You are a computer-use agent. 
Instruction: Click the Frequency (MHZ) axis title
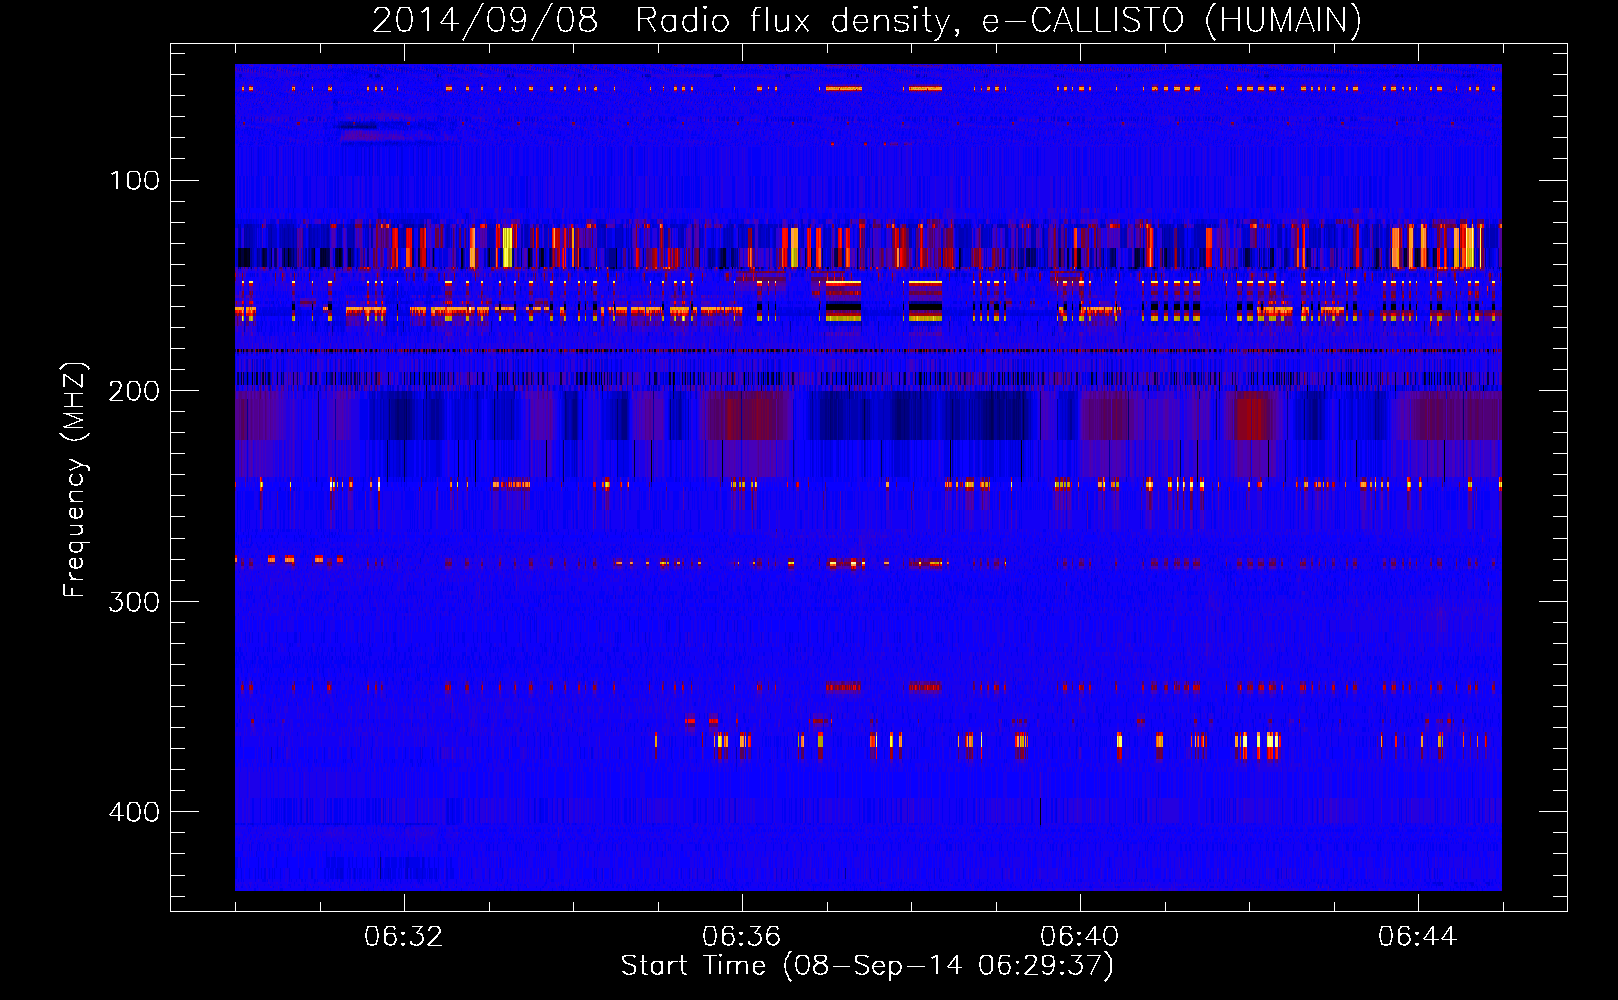[75, 480]
